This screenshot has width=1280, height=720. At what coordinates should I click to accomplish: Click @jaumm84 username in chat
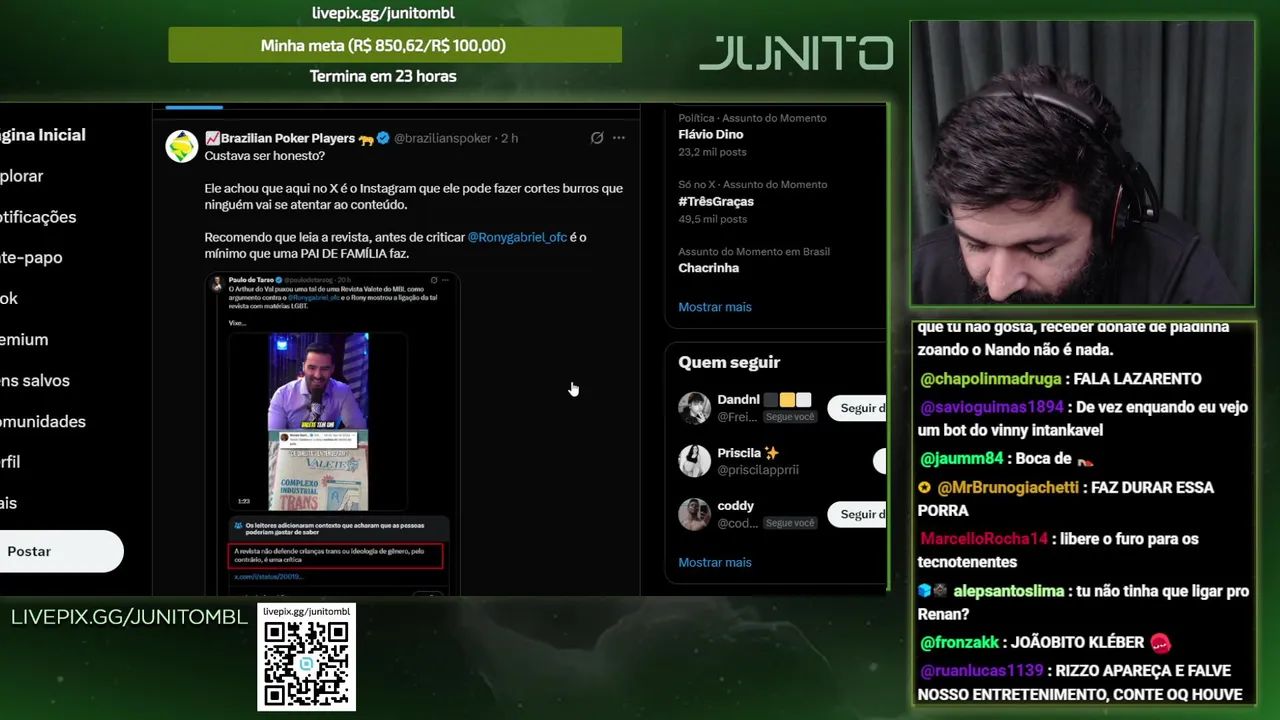click(x=962, y=459)
